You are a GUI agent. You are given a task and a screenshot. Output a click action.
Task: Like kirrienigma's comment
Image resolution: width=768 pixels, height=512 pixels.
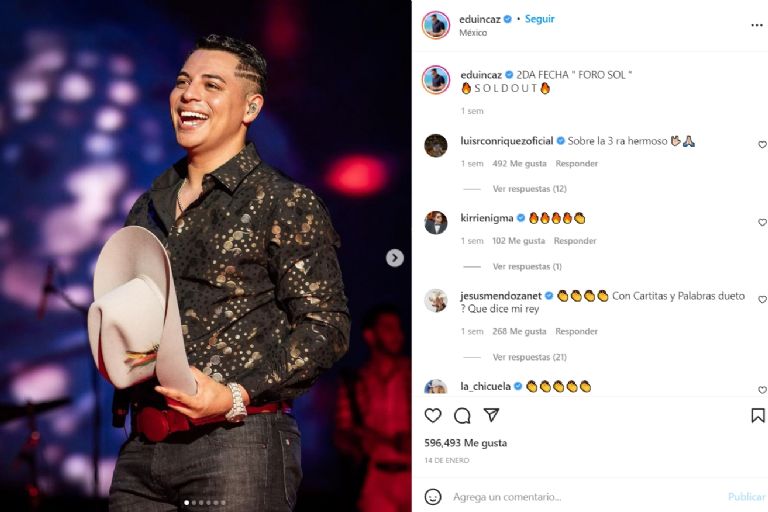tap(762, 222)
